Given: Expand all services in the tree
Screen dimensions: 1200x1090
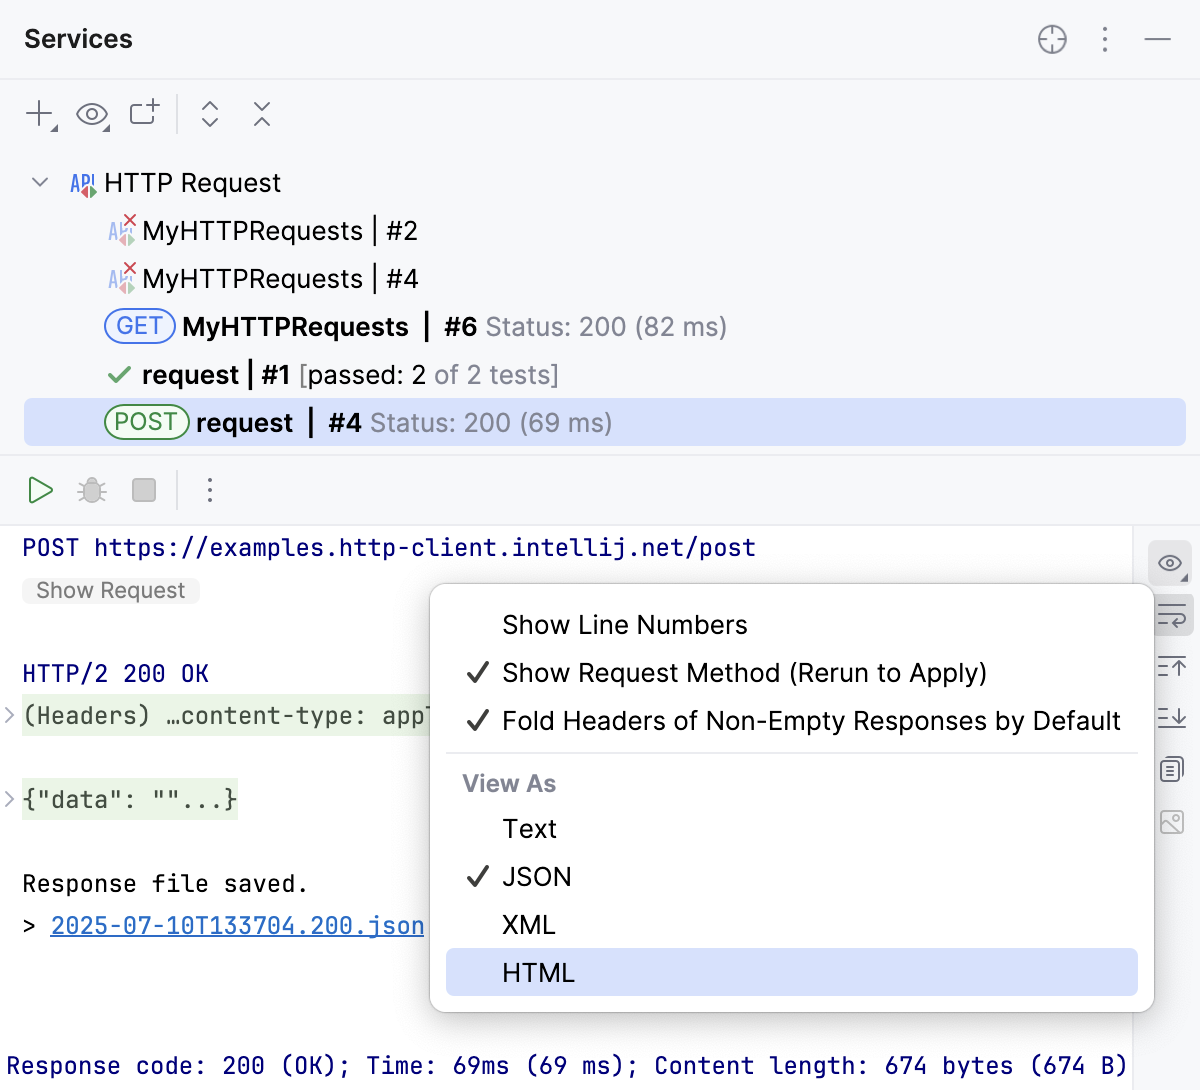Looking at the screenshot, I should point(210,114).
